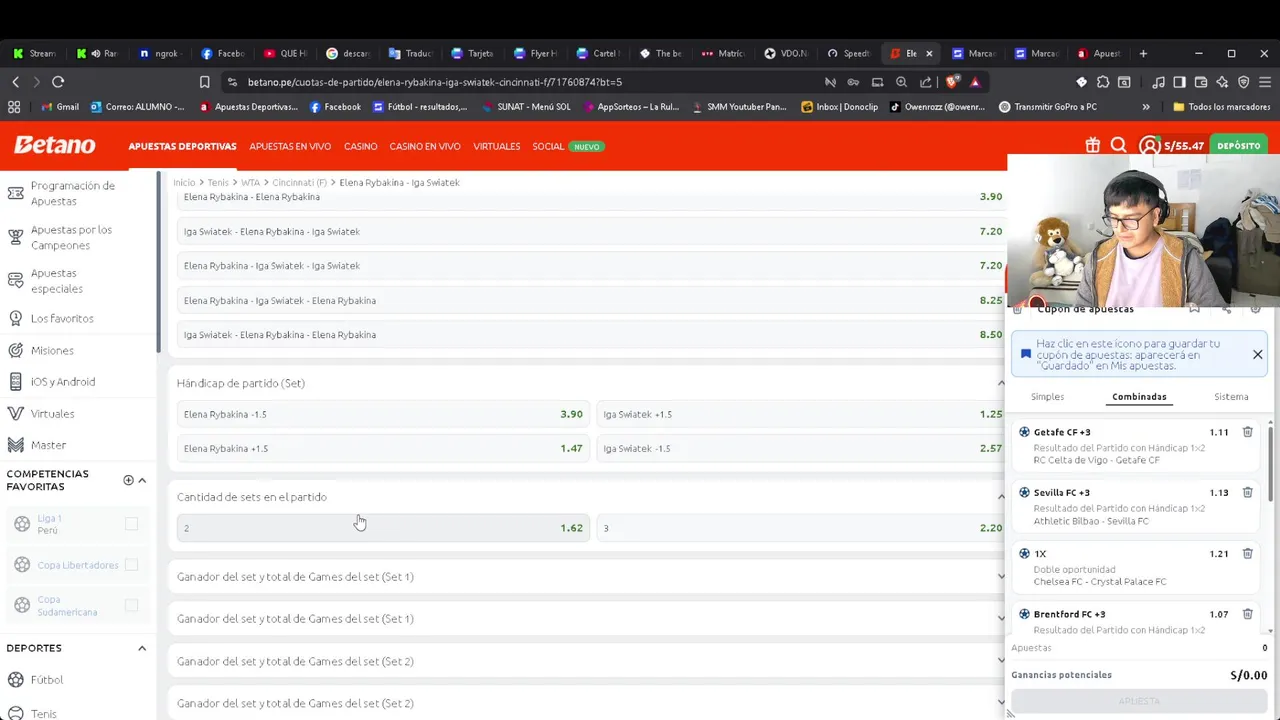This screenshot has width=1280, height=720.
Task: Click the Fútbol ball icon in Deportes
Action: click(15, 680)
